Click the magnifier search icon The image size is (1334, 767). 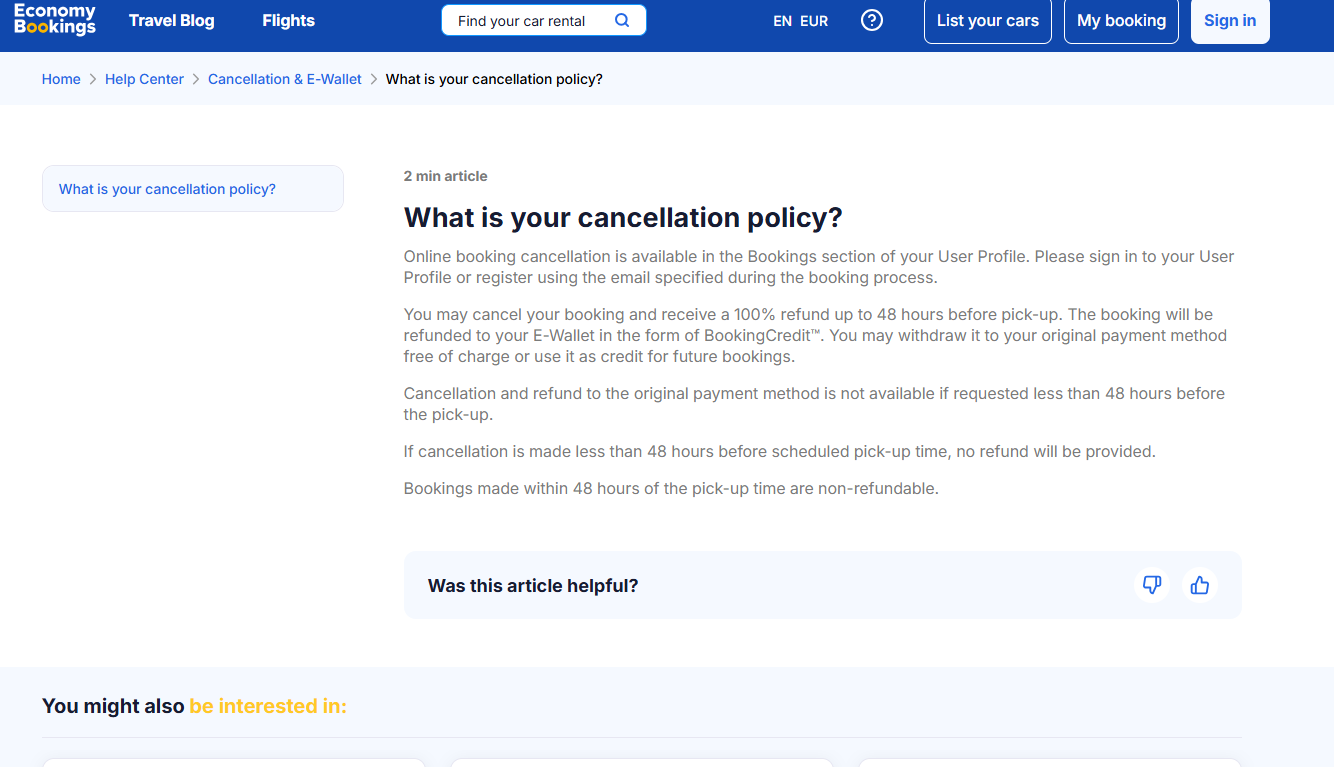(x=622, y=20)
